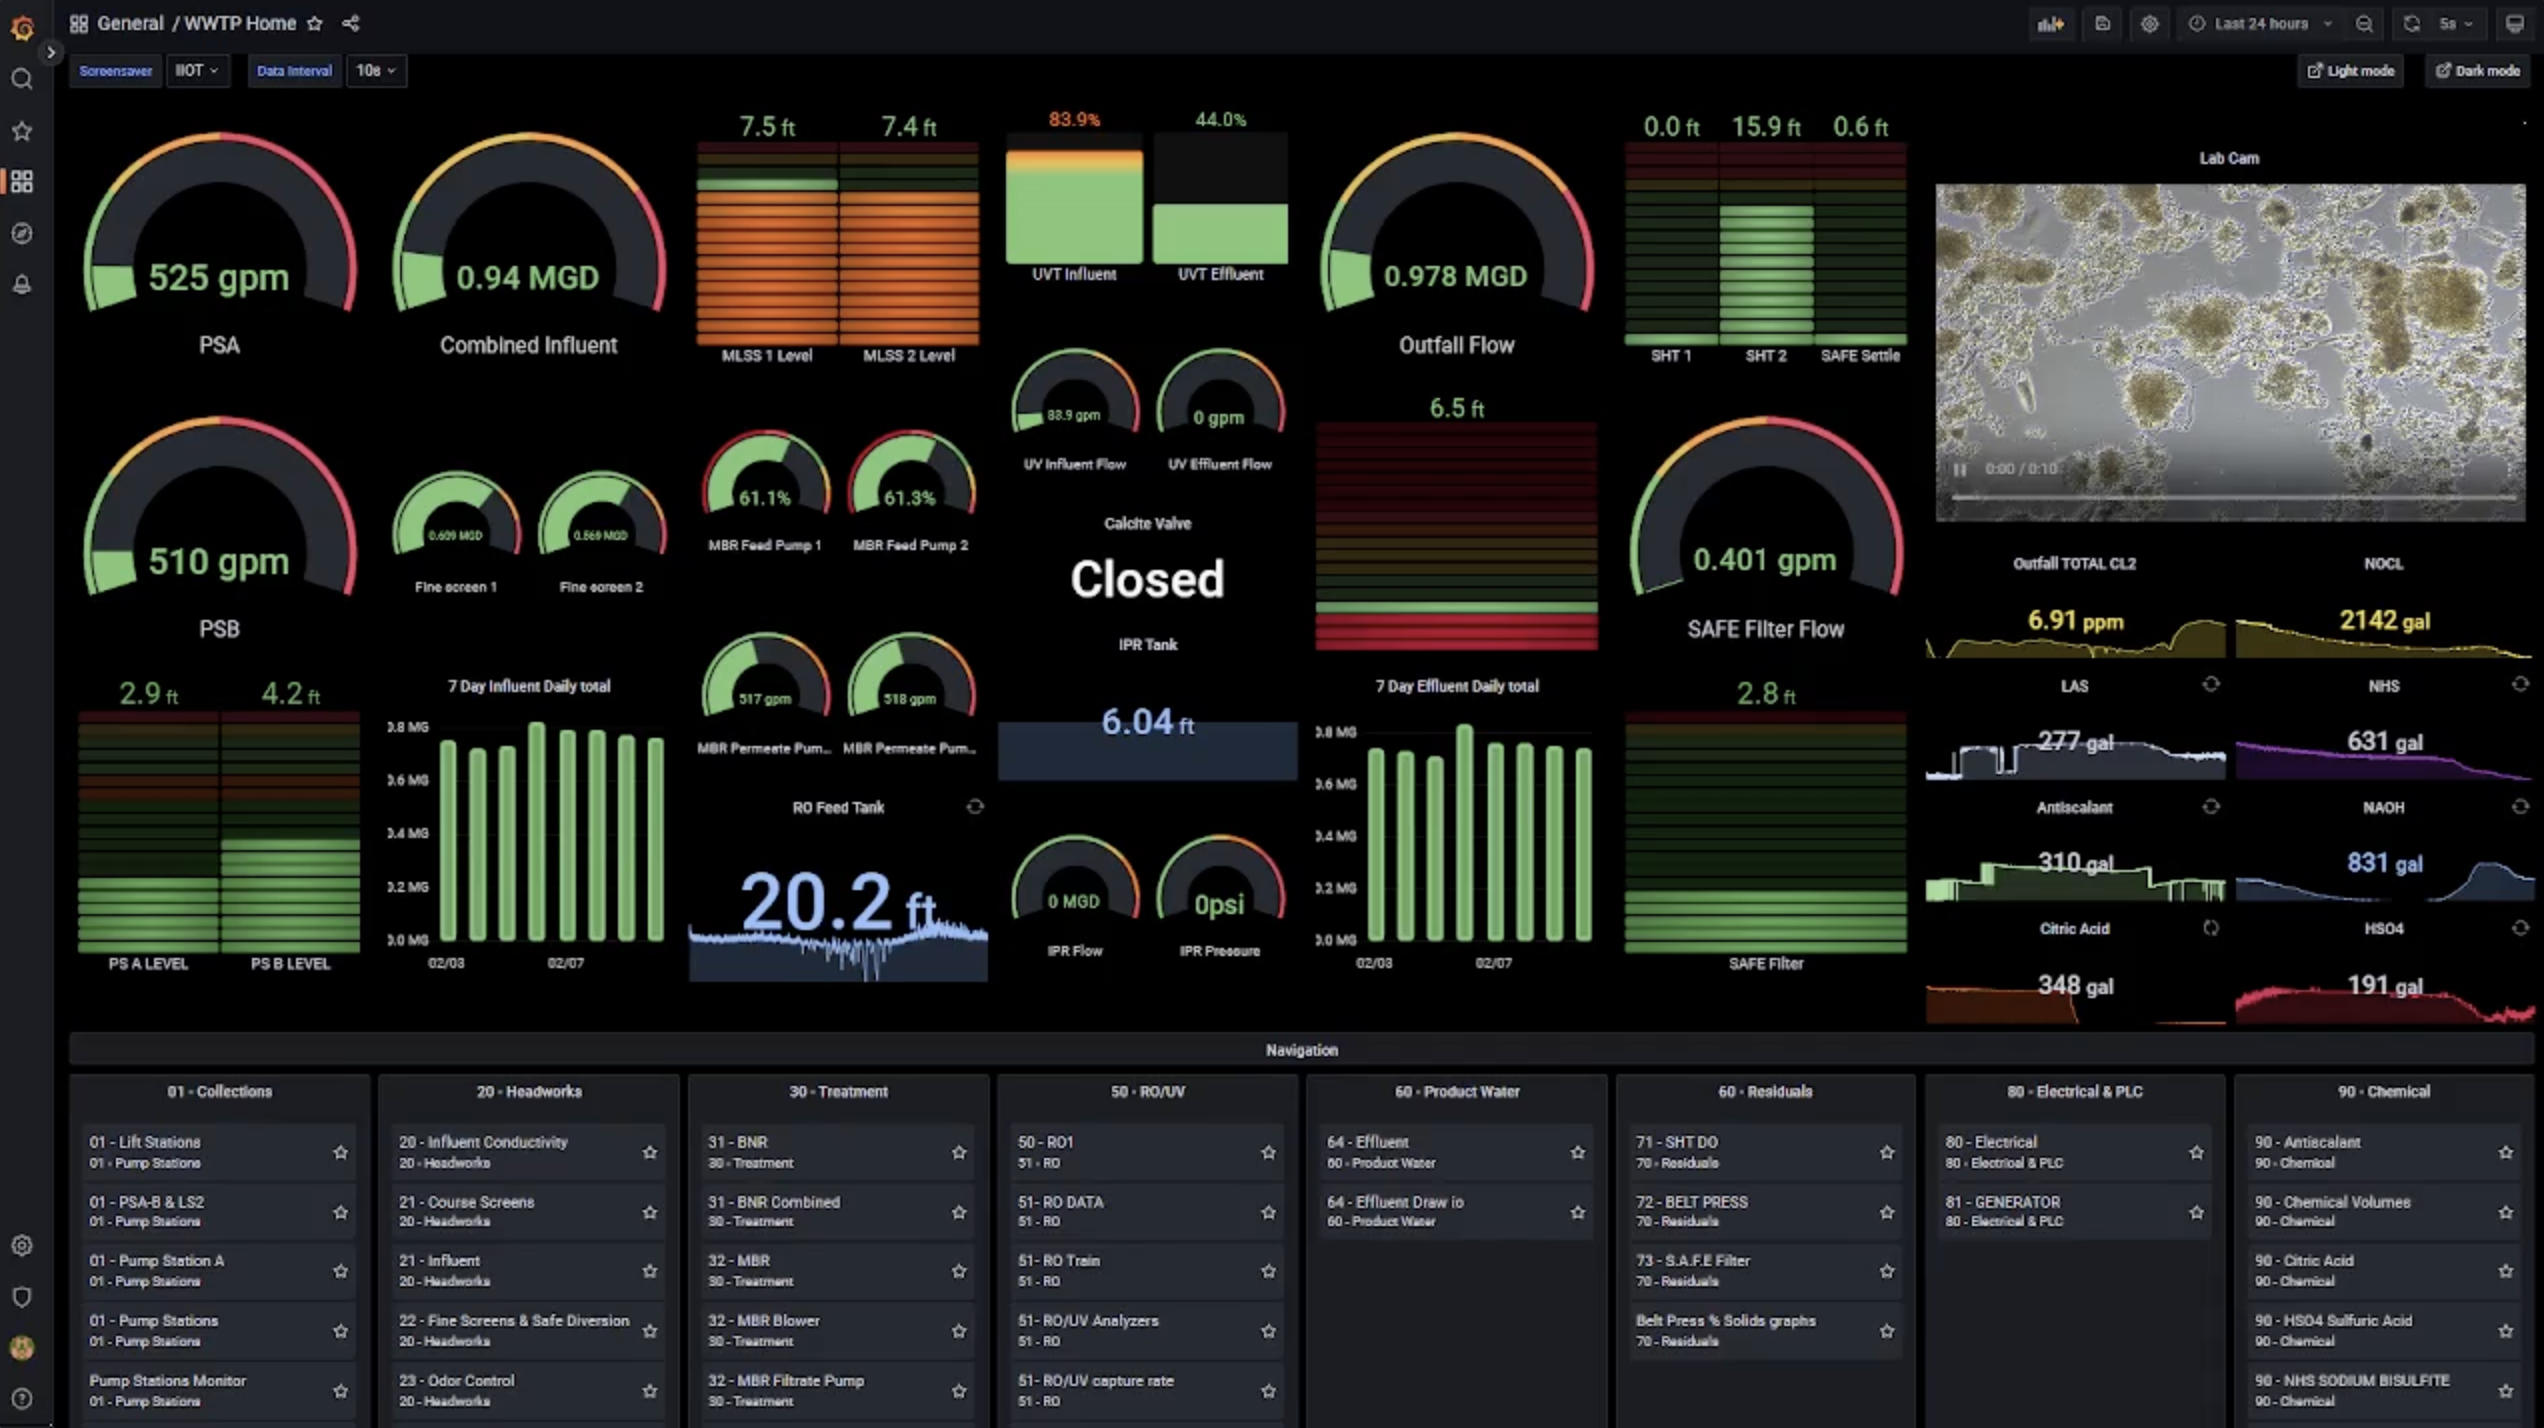The width and height of the screenshot is (2544, 1428).
Task: Open the Explore compass icon in the sidebar
Action: [22, 233]
